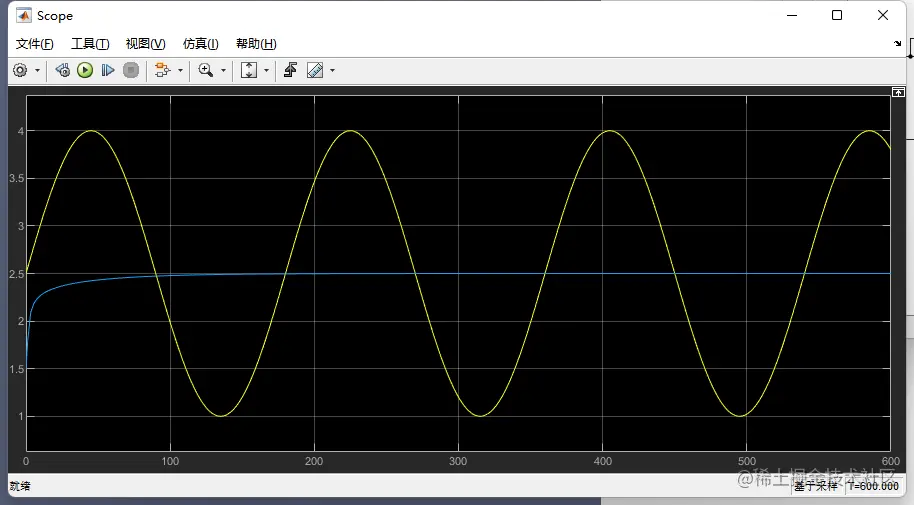Select the zoom magnifier tool

pyautogui.click(x=206, y=71)
